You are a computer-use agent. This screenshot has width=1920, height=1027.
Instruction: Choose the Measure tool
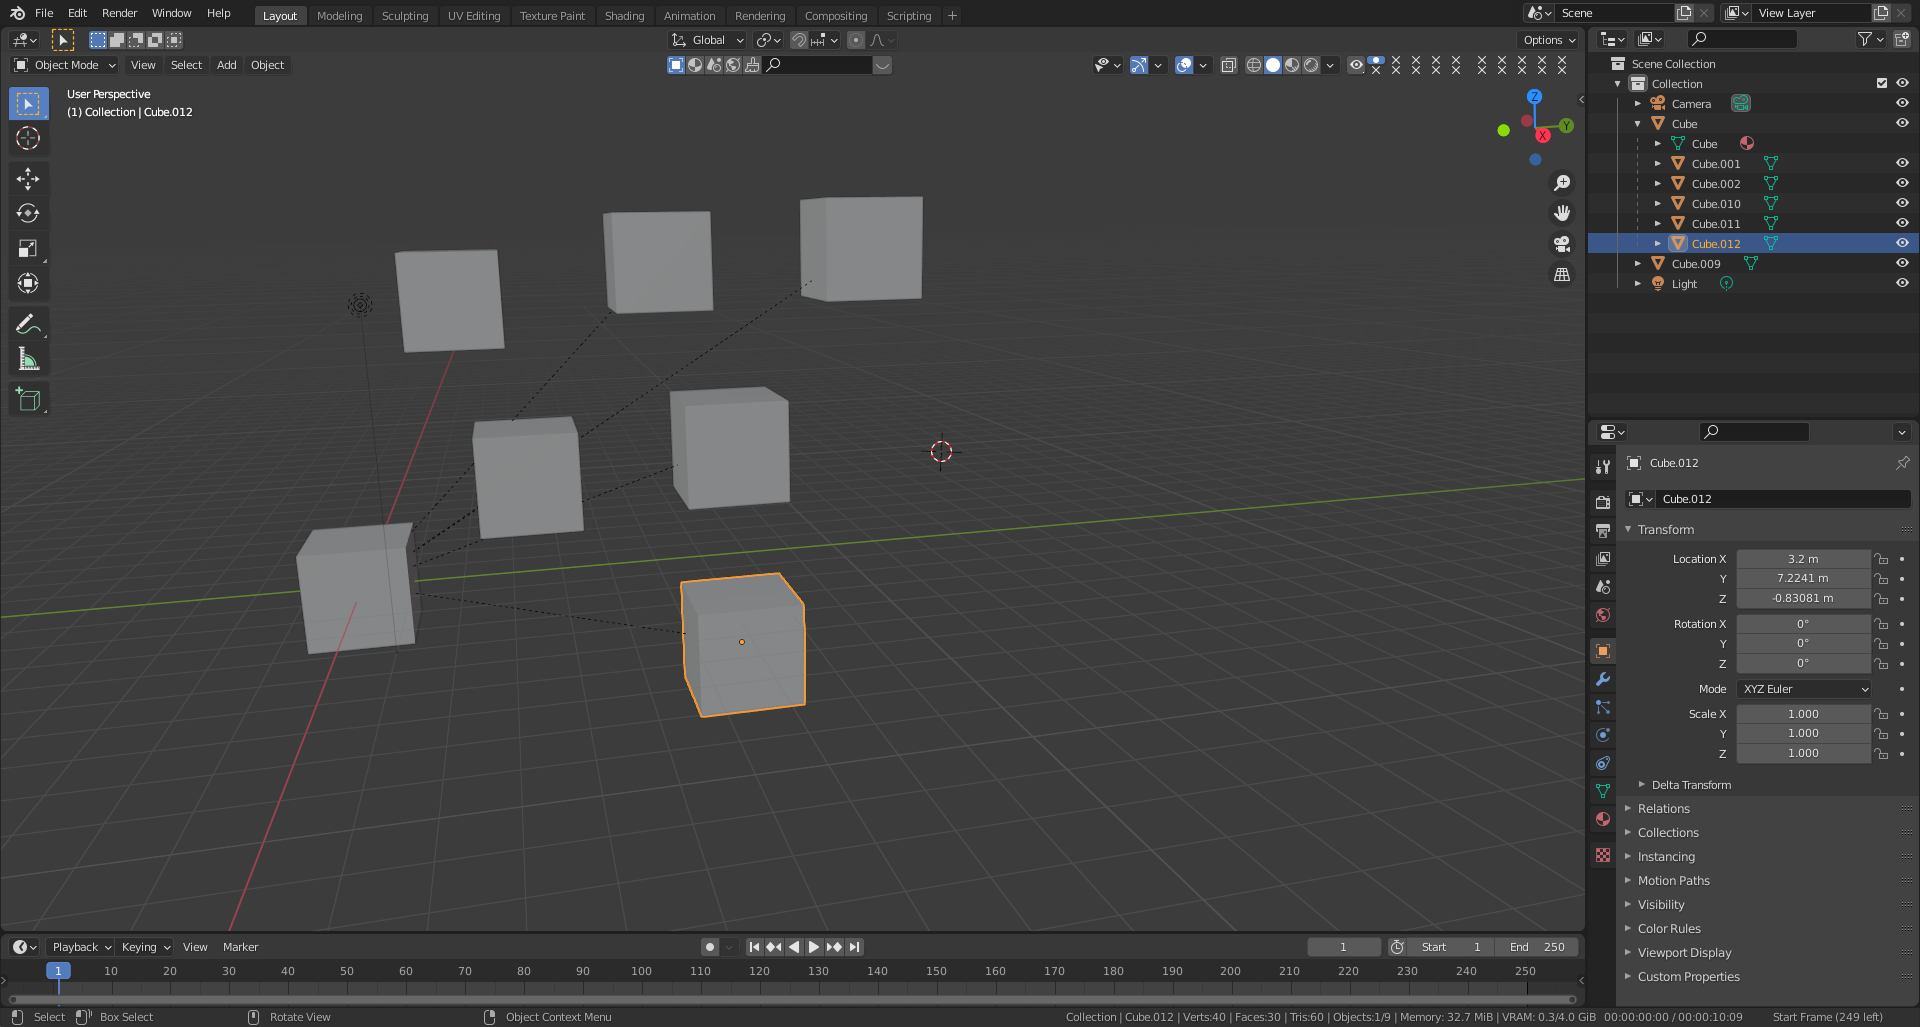coord(28,358)
